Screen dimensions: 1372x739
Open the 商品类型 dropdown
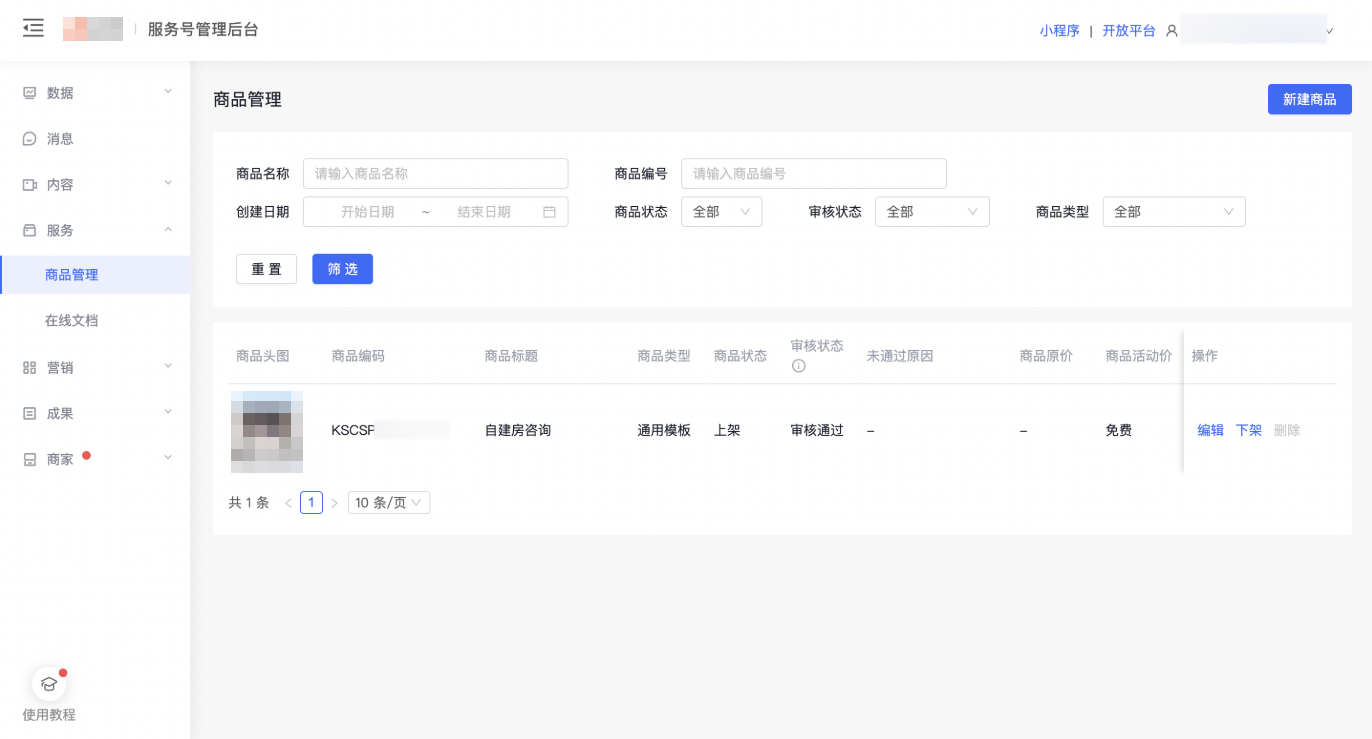pos(1173,212)
